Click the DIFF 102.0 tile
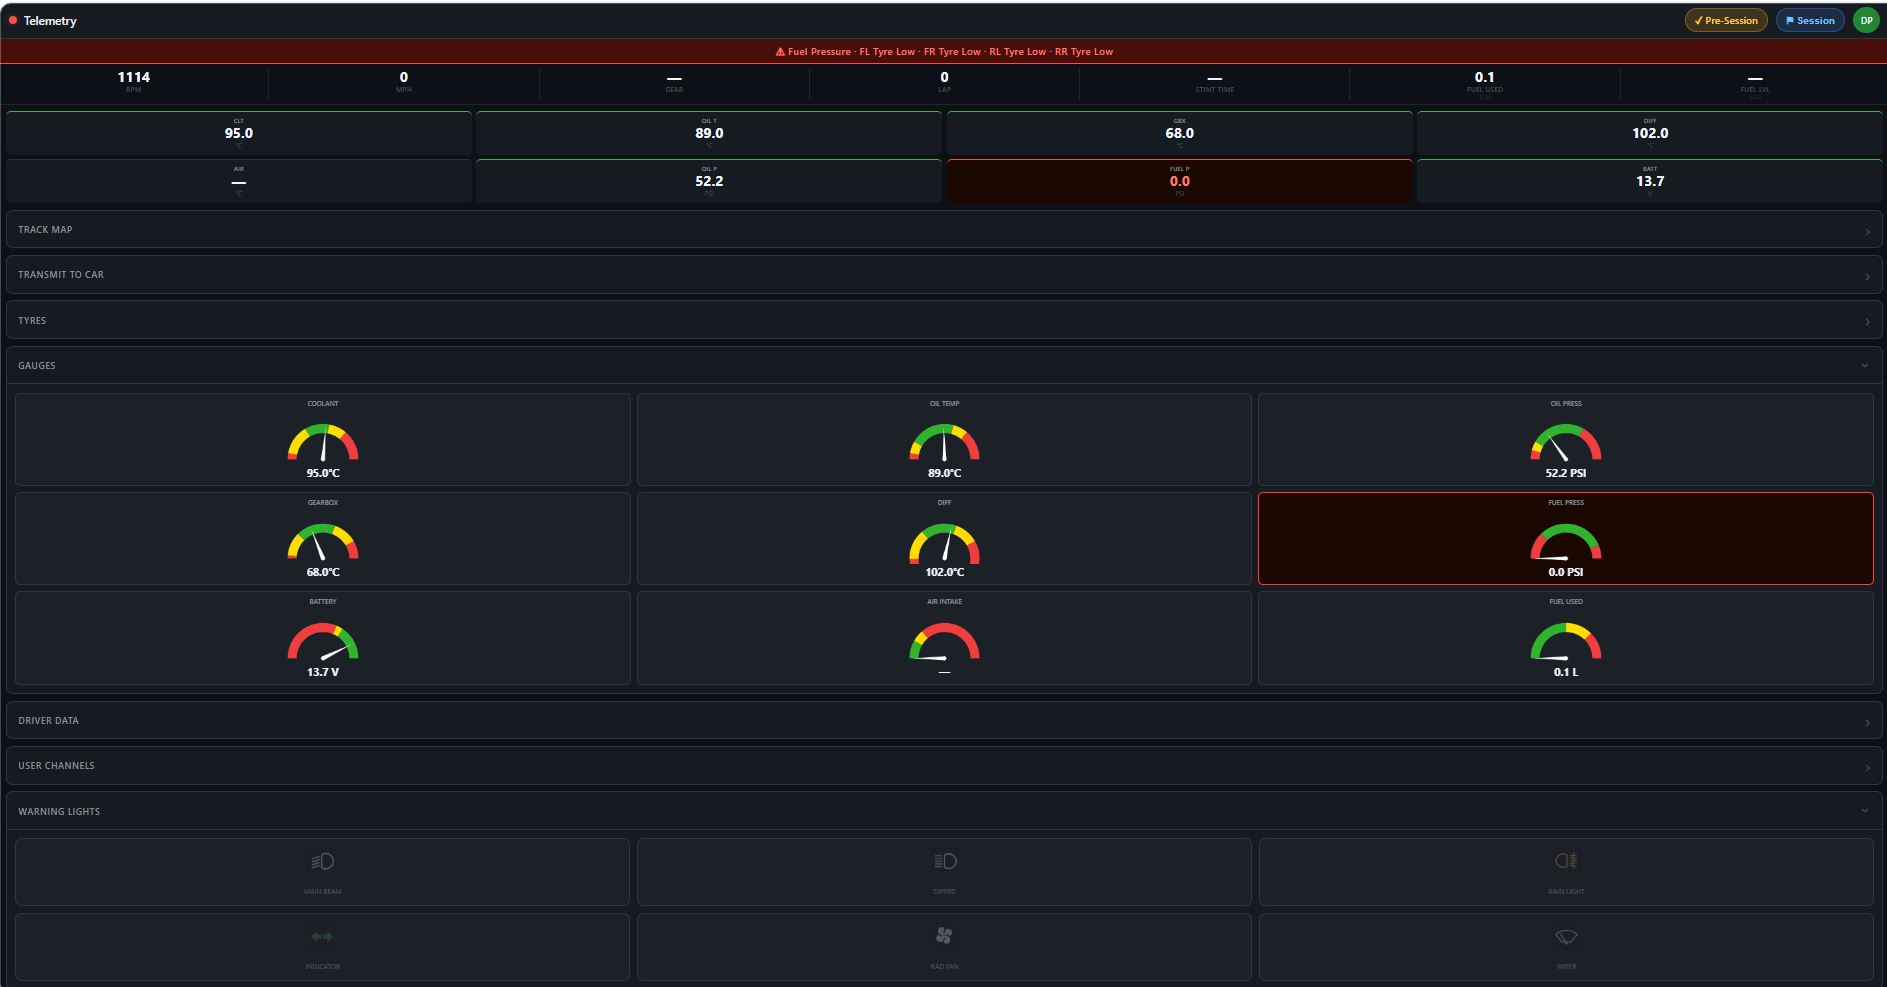The width and height of the screenshot is (1887, 987). pos(1650,133)
